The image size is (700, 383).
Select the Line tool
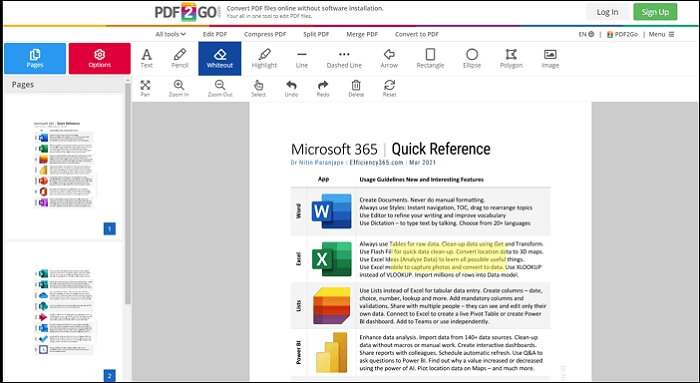click(x=302, y=58)
